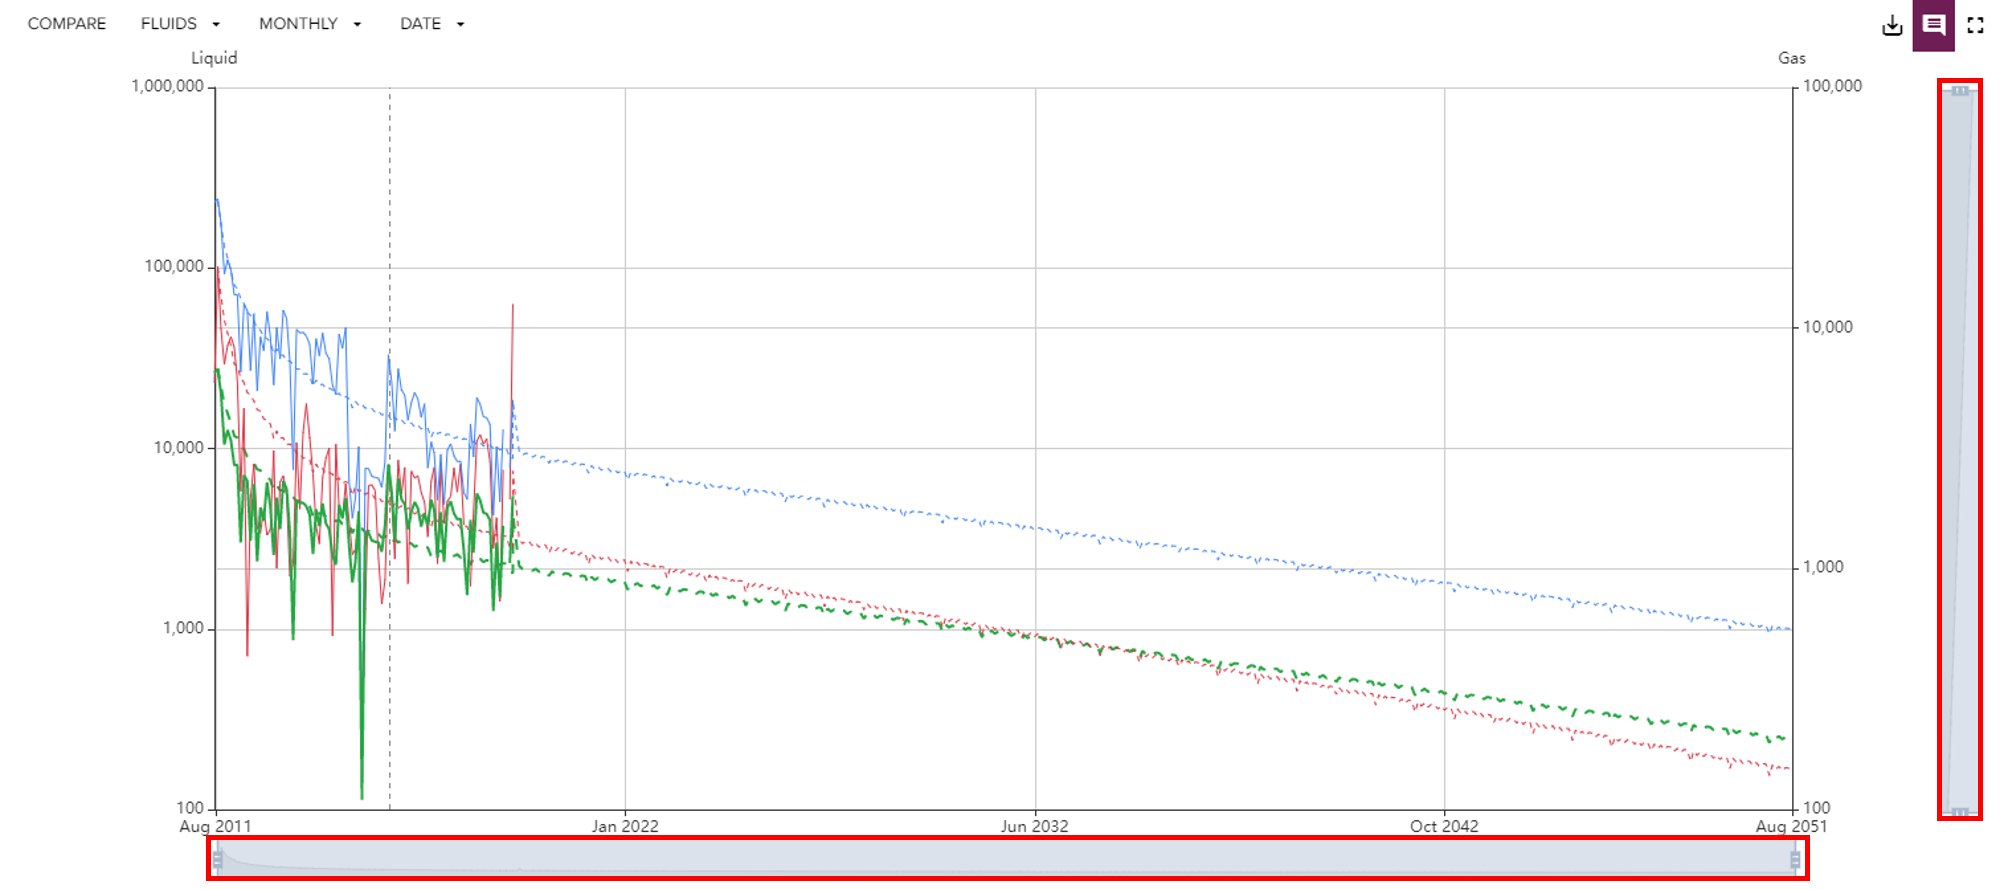Click the middle of vertical range slider track
The width and height of the screenshot is (2000, 889).
pos(1960,450)
